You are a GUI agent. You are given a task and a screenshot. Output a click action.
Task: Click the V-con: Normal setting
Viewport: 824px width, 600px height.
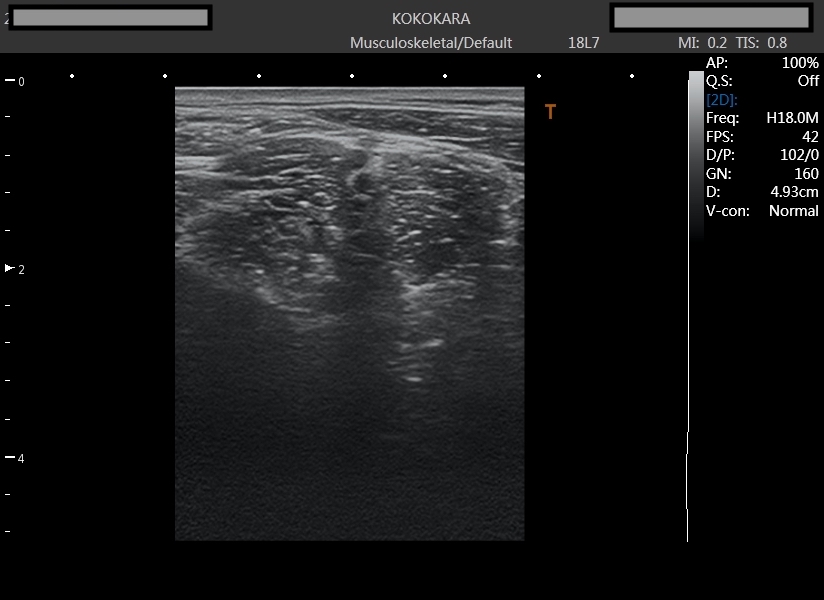762,211
